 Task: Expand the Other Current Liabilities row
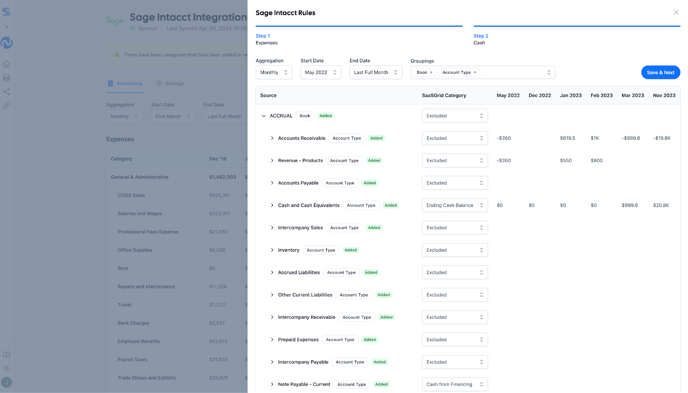pyautogui.click(x=272, y=295)
